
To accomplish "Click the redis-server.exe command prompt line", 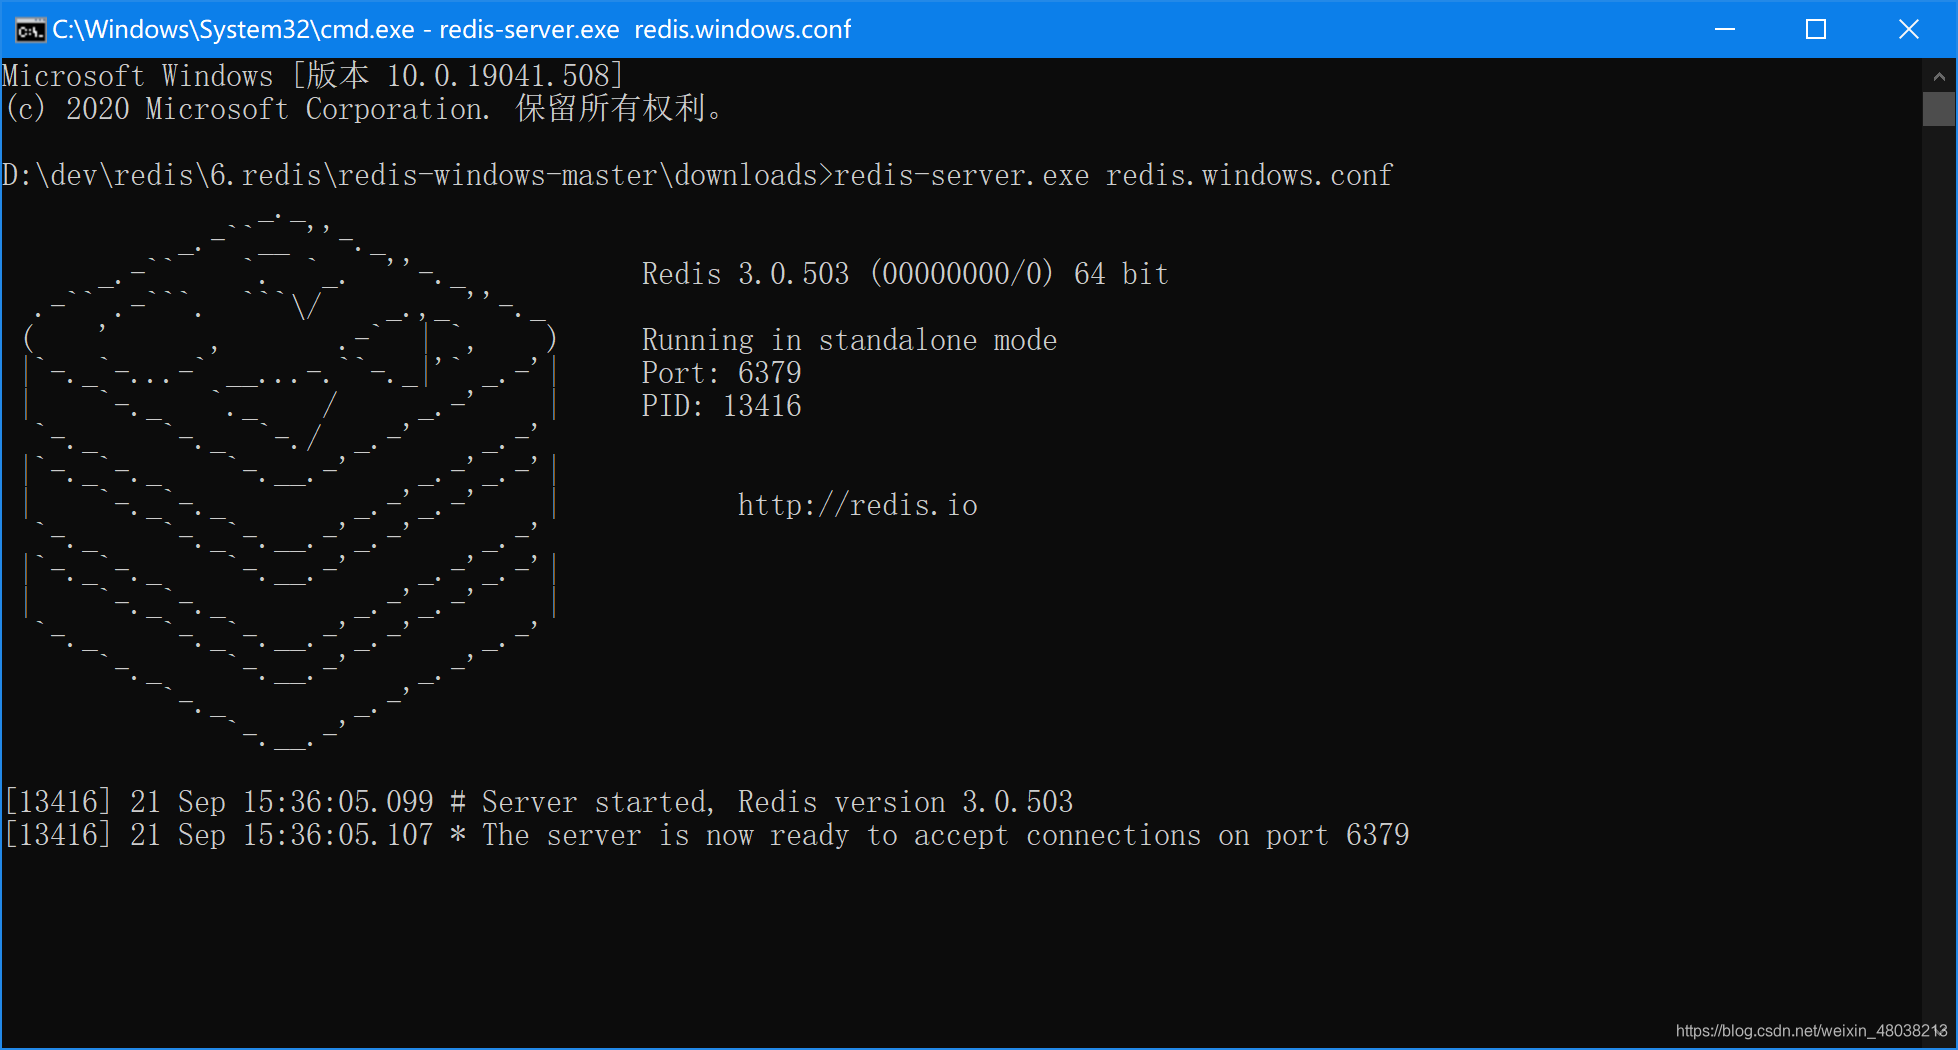I will point(697,176).
